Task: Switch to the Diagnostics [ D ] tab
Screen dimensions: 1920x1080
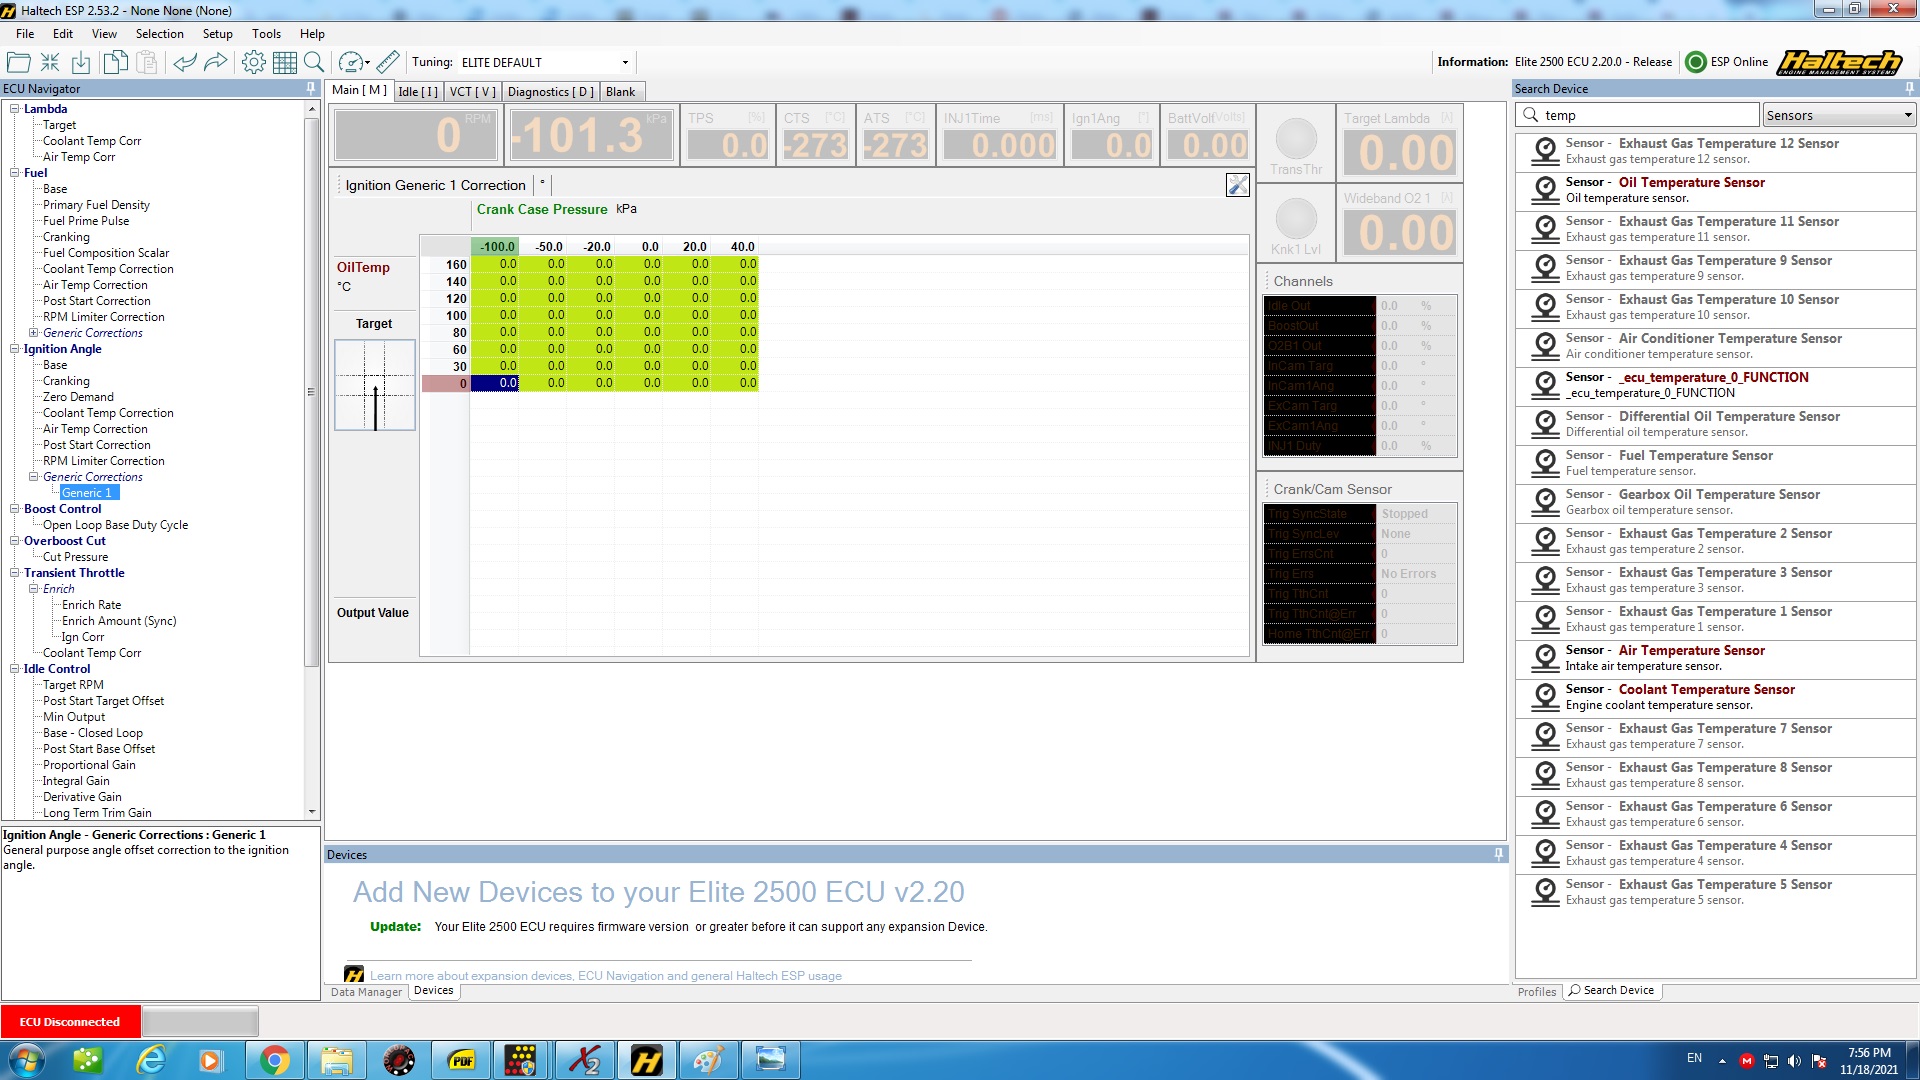Action: pos(551,92)
